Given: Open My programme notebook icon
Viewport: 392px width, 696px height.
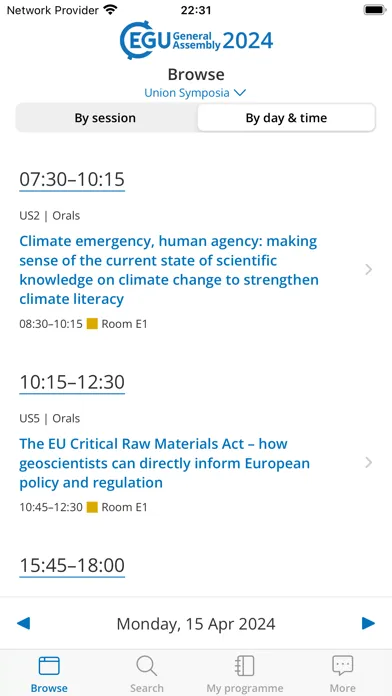Looking at the screenshot, I should 245,666.
